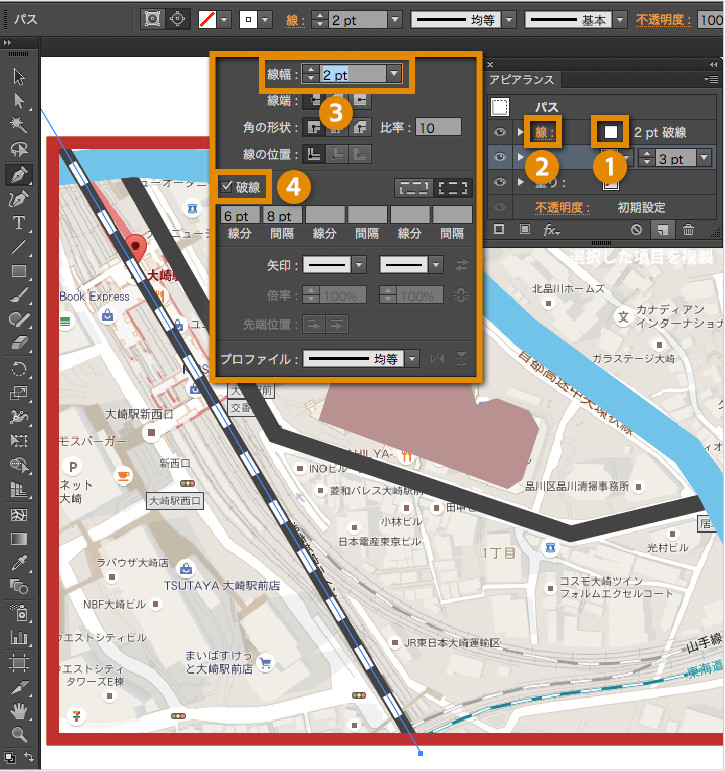Select the Direct Selection tool
The image size is (725, 771).
(19, 101)
